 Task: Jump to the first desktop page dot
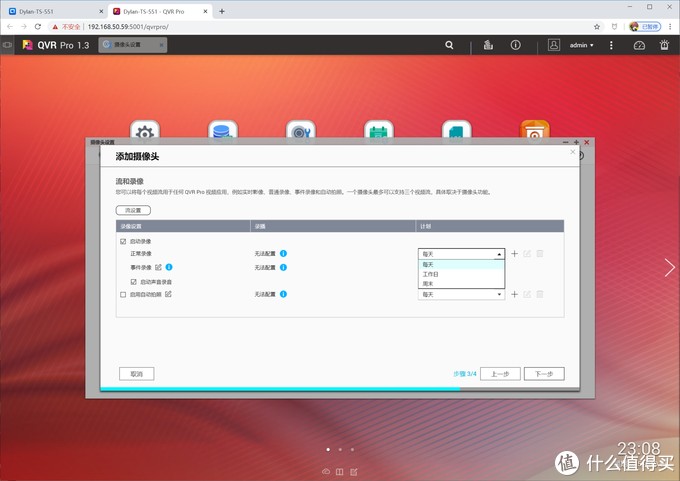(x=328, y=449)
